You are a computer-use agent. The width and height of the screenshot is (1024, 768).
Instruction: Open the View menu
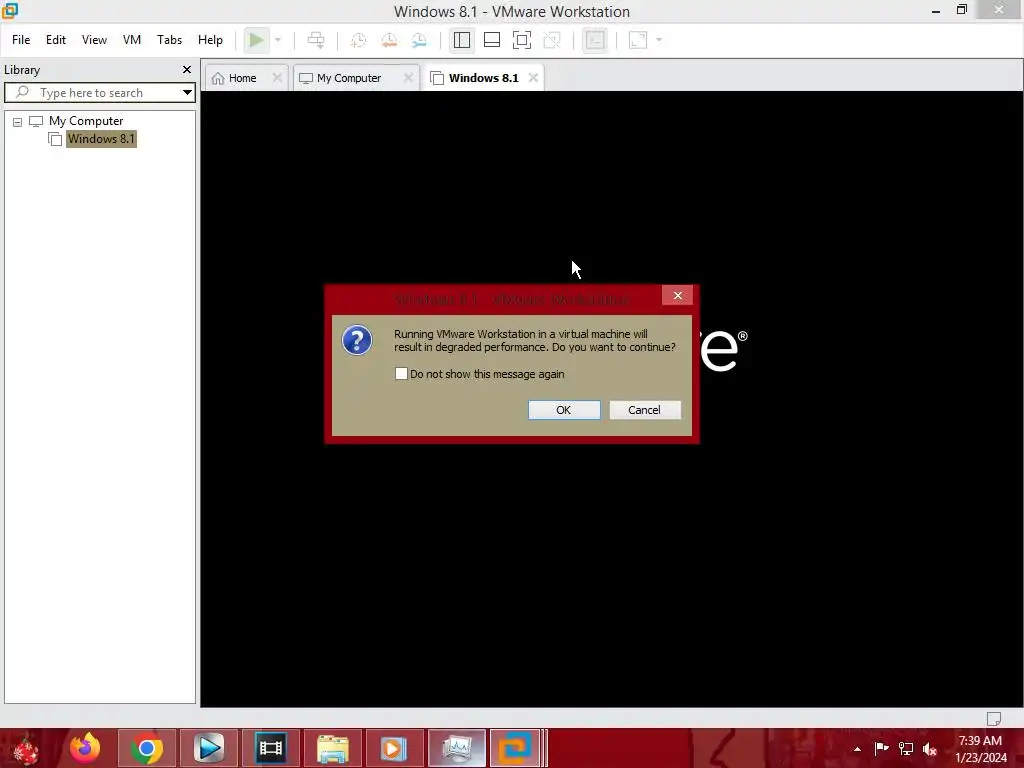point(94,40)
